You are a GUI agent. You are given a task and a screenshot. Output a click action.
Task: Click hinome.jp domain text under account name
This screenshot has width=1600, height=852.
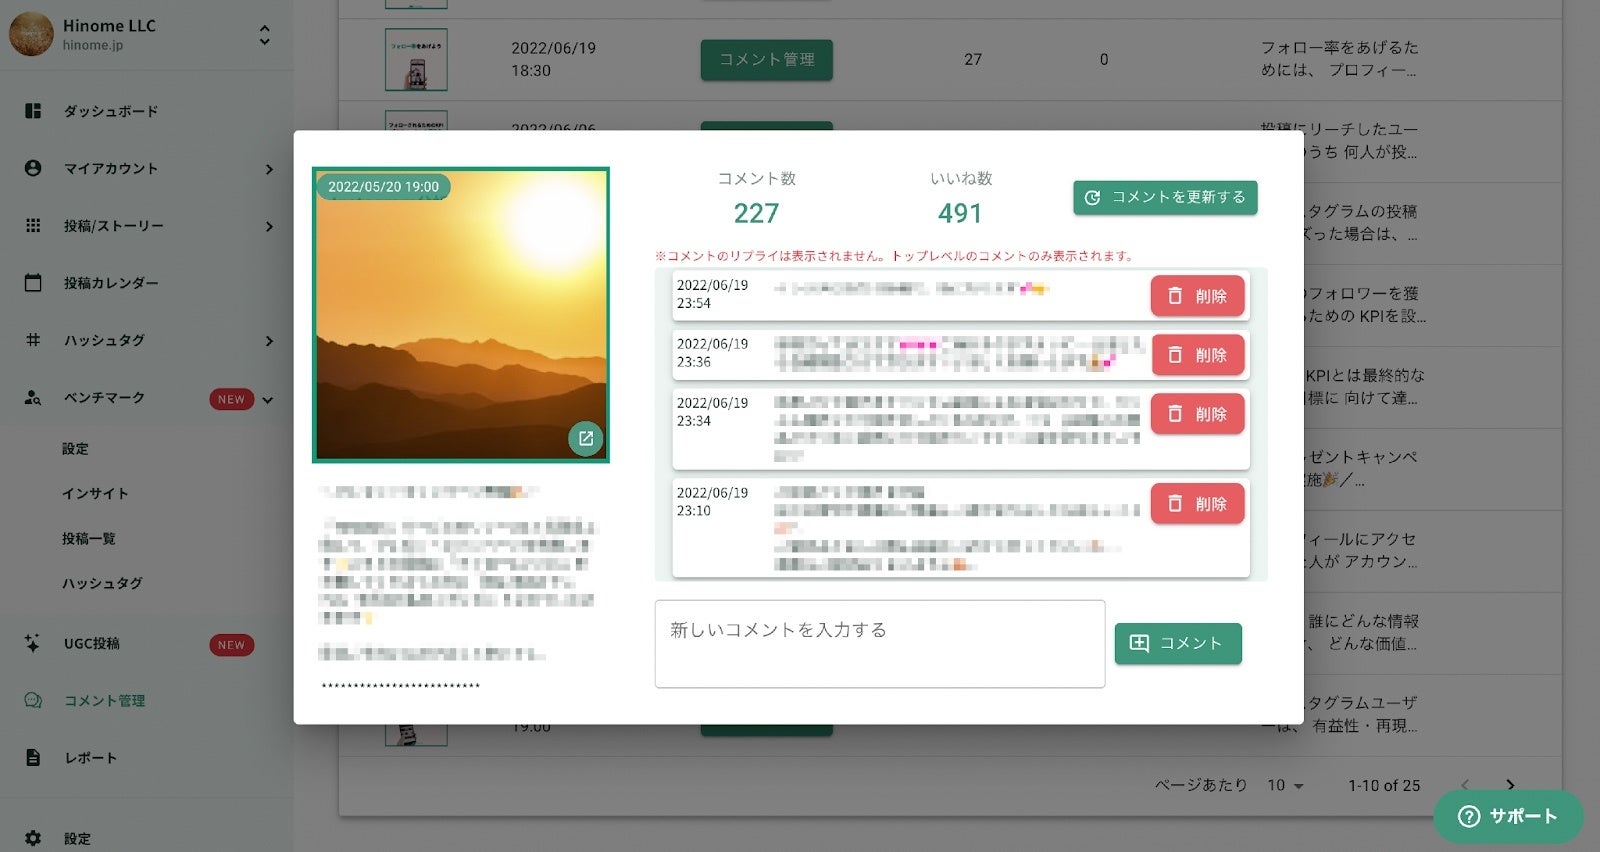coord(93,45)
